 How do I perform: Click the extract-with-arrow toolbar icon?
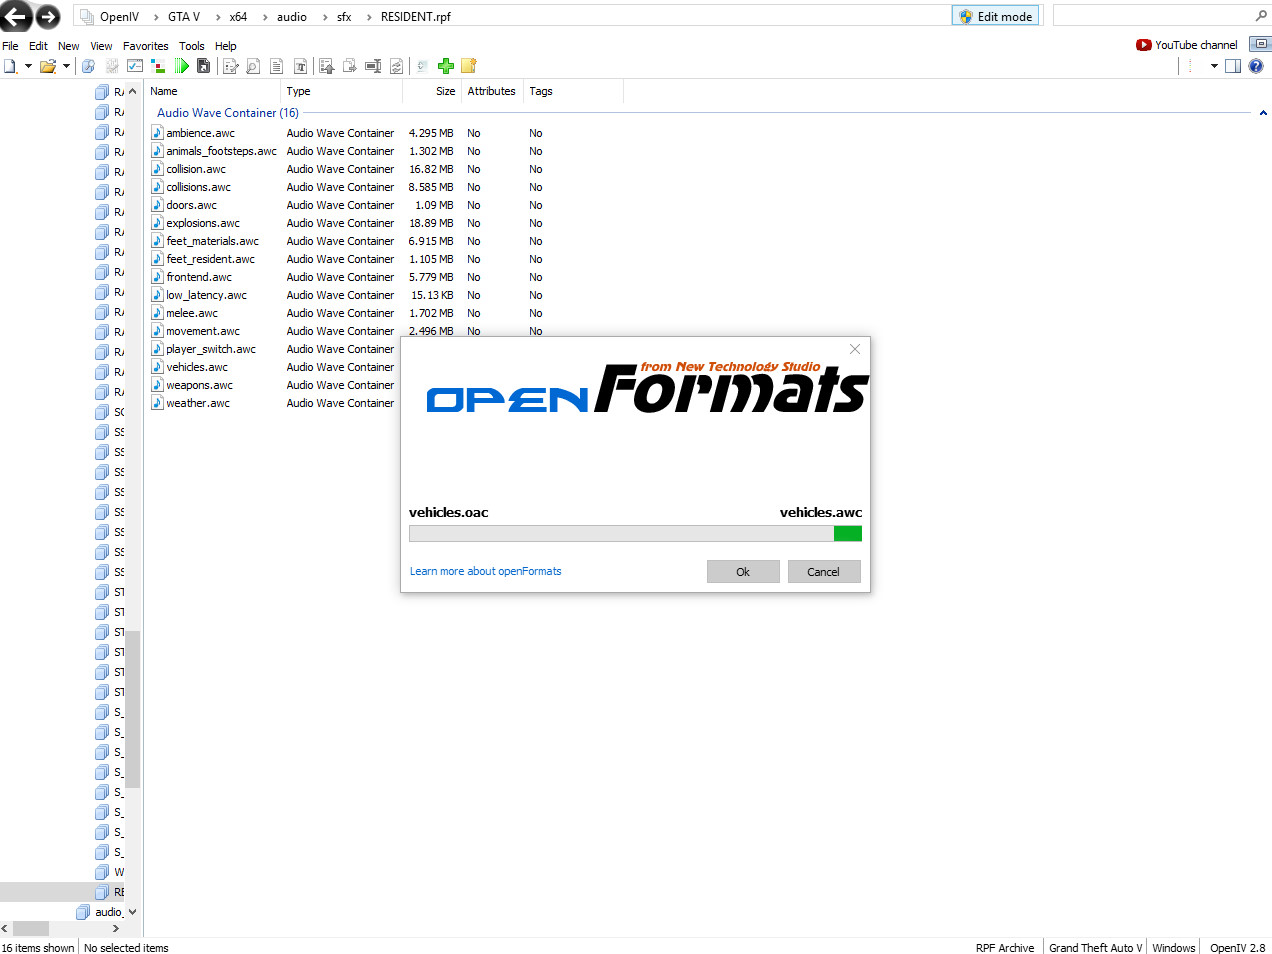point(326,66)
